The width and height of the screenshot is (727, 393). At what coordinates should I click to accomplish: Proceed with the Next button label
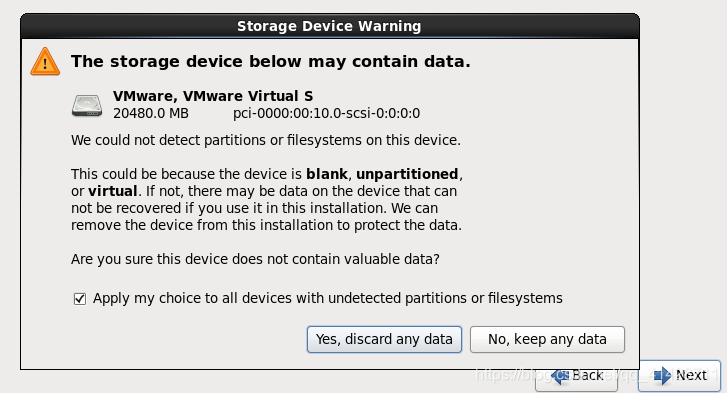(x=691, y=375)
